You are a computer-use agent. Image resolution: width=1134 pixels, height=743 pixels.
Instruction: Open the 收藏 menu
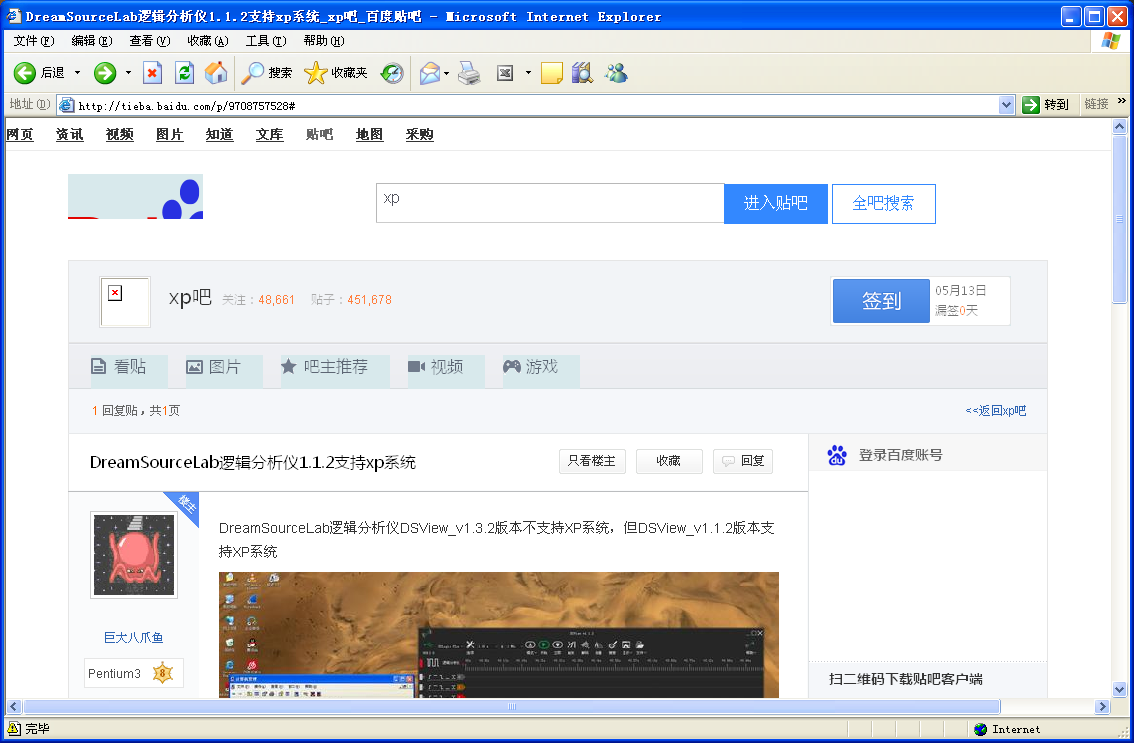tap(208, 41)
